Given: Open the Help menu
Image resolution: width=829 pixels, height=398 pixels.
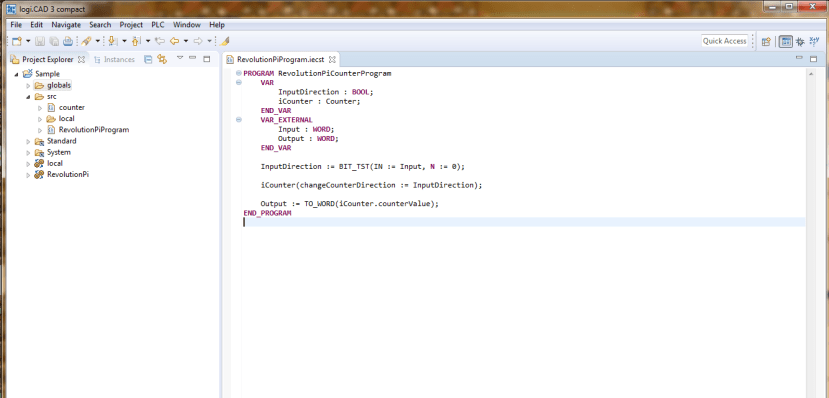Looking at the screenshot, I should 217,25.
